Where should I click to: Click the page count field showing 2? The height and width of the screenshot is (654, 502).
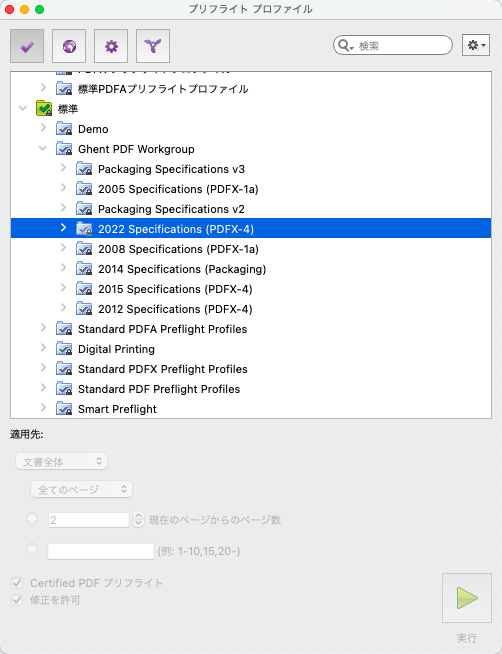tap(89, 520)
